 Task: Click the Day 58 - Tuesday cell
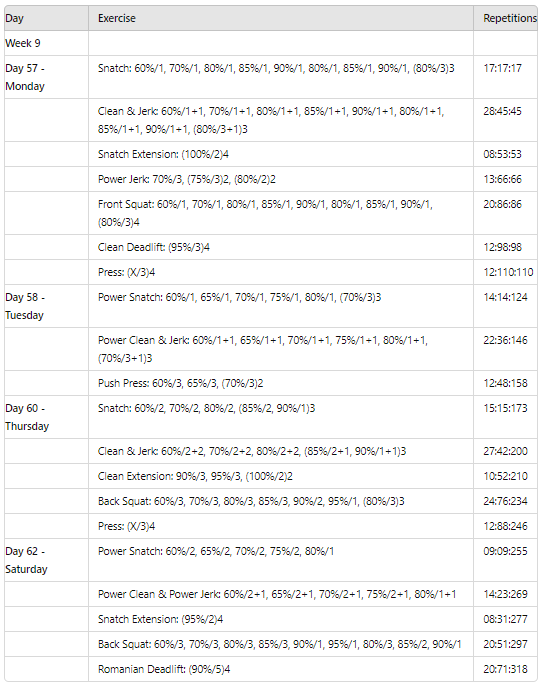[46, 306]
